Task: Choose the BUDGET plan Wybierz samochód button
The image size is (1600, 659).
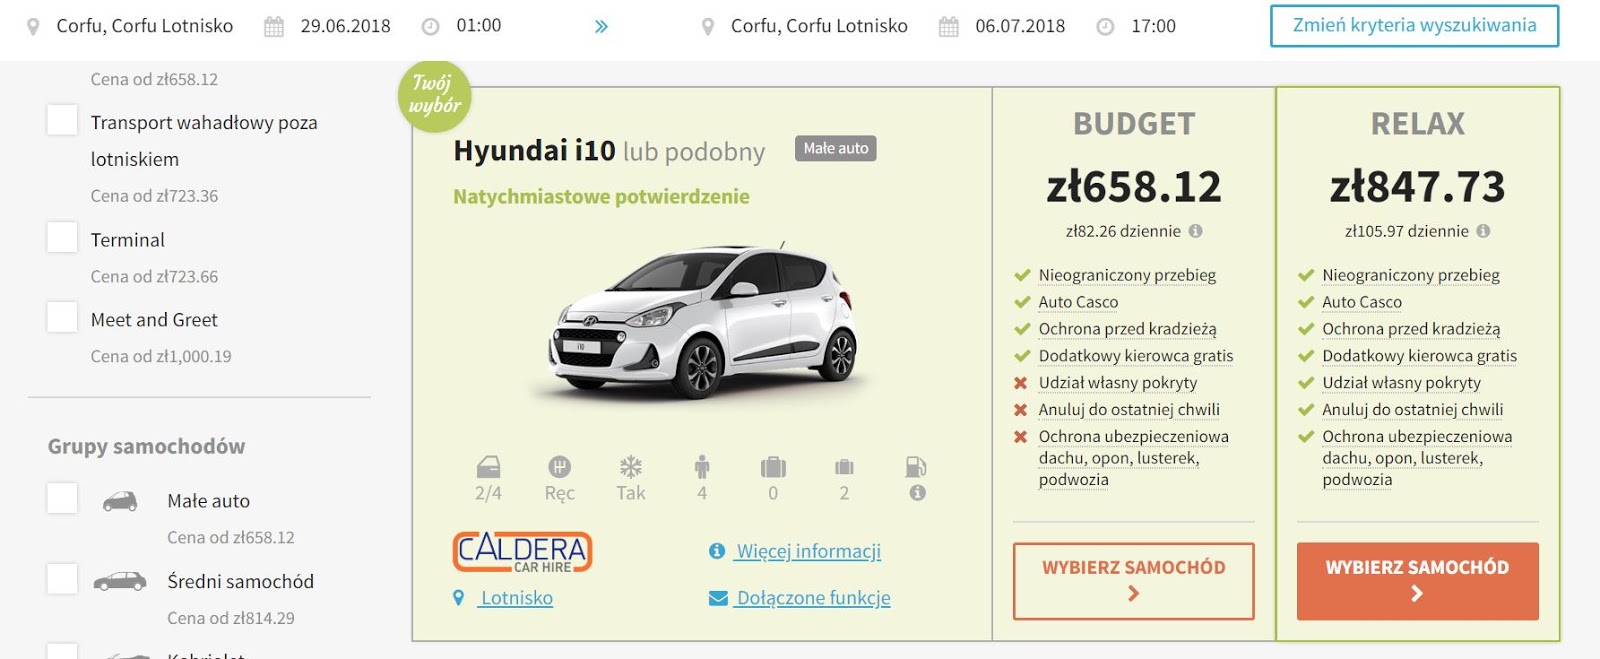Action: click(x=1133, y=581)
